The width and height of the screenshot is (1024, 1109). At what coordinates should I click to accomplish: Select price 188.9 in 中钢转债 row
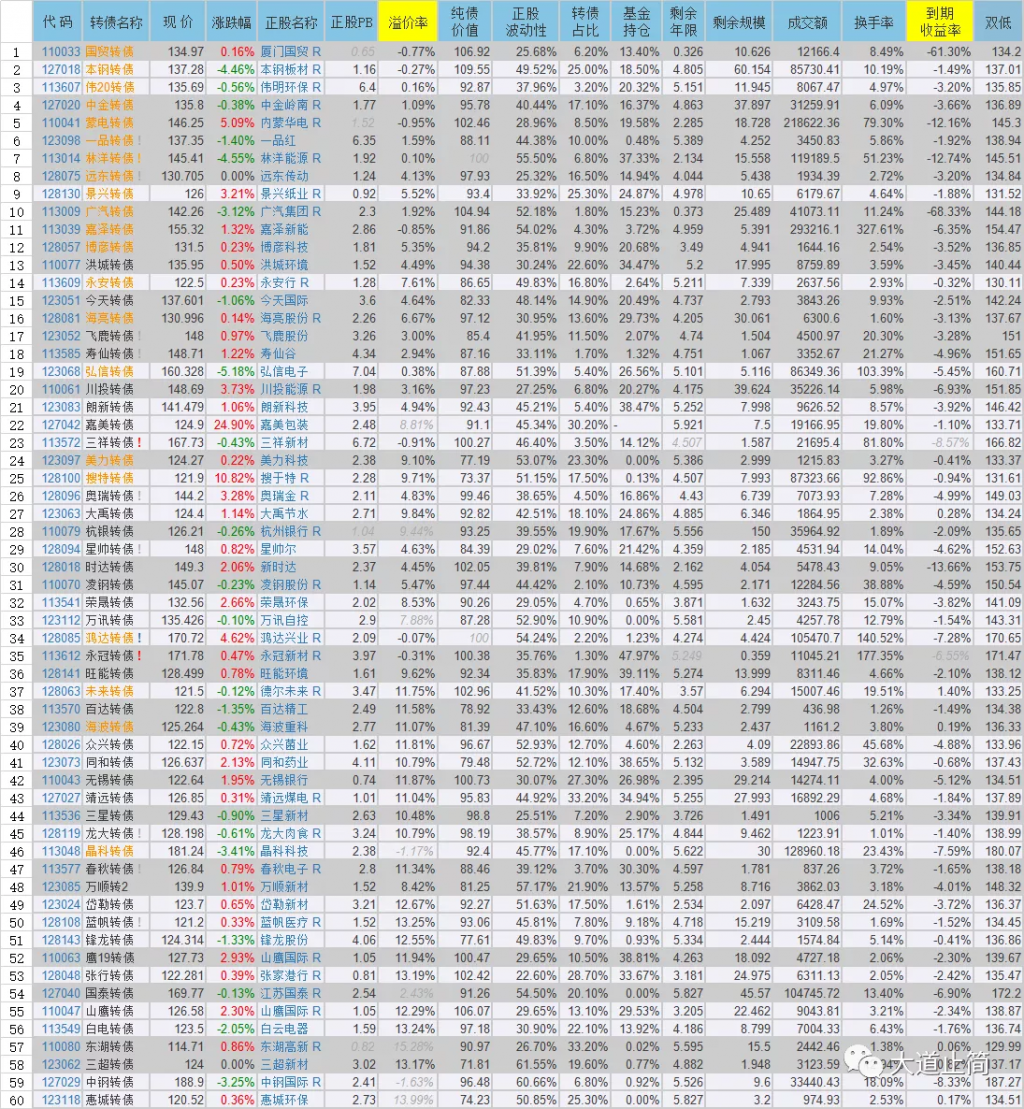190,1081
